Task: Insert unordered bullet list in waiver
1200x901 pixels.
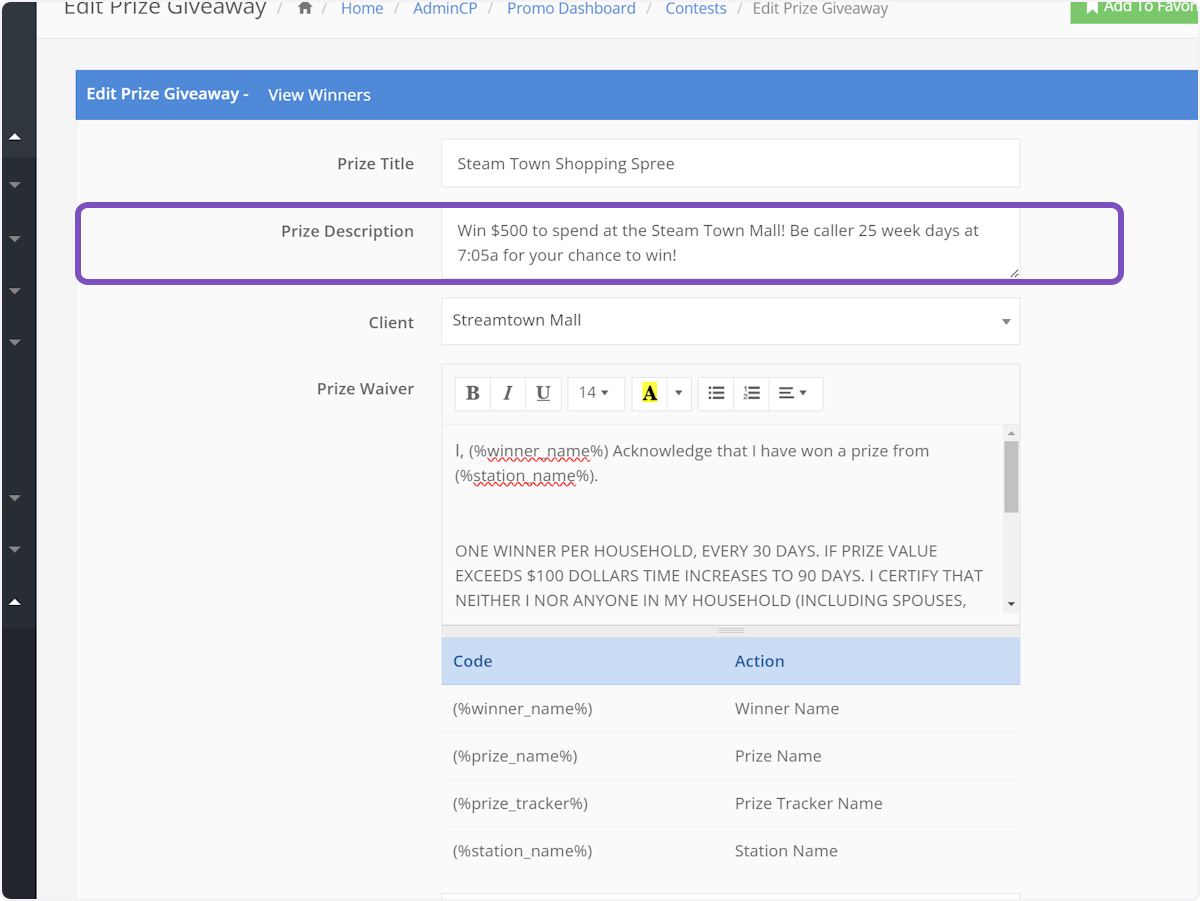Action: (716, 393)
